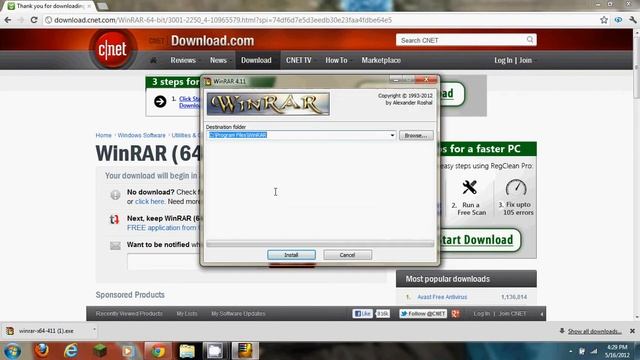Bookmark this page with star icon
The image size is (640, 360).
click(x=604, y=20)
